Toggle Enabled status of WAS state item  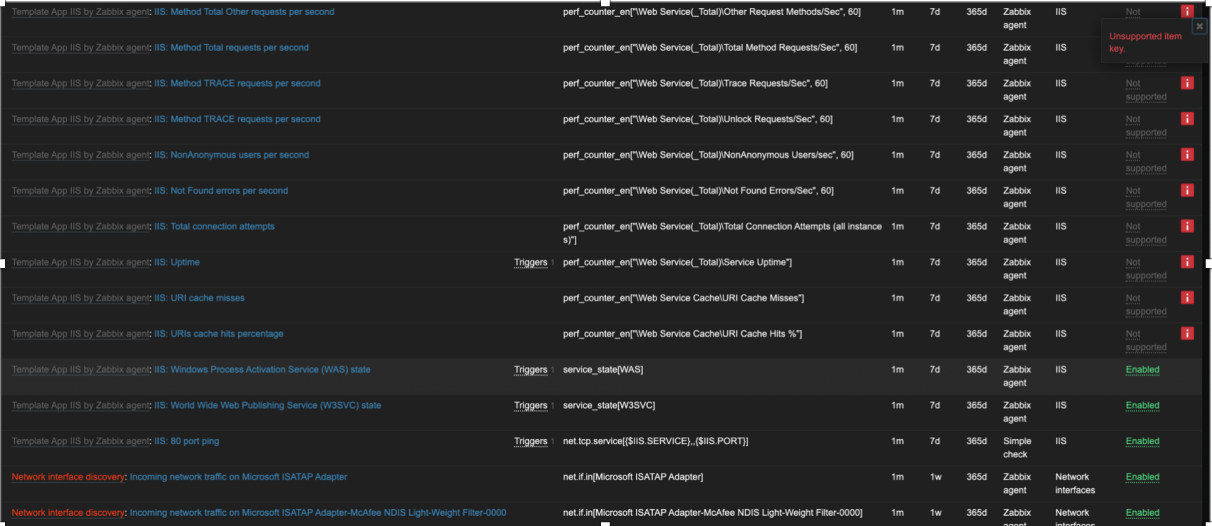coord(1142,370)
